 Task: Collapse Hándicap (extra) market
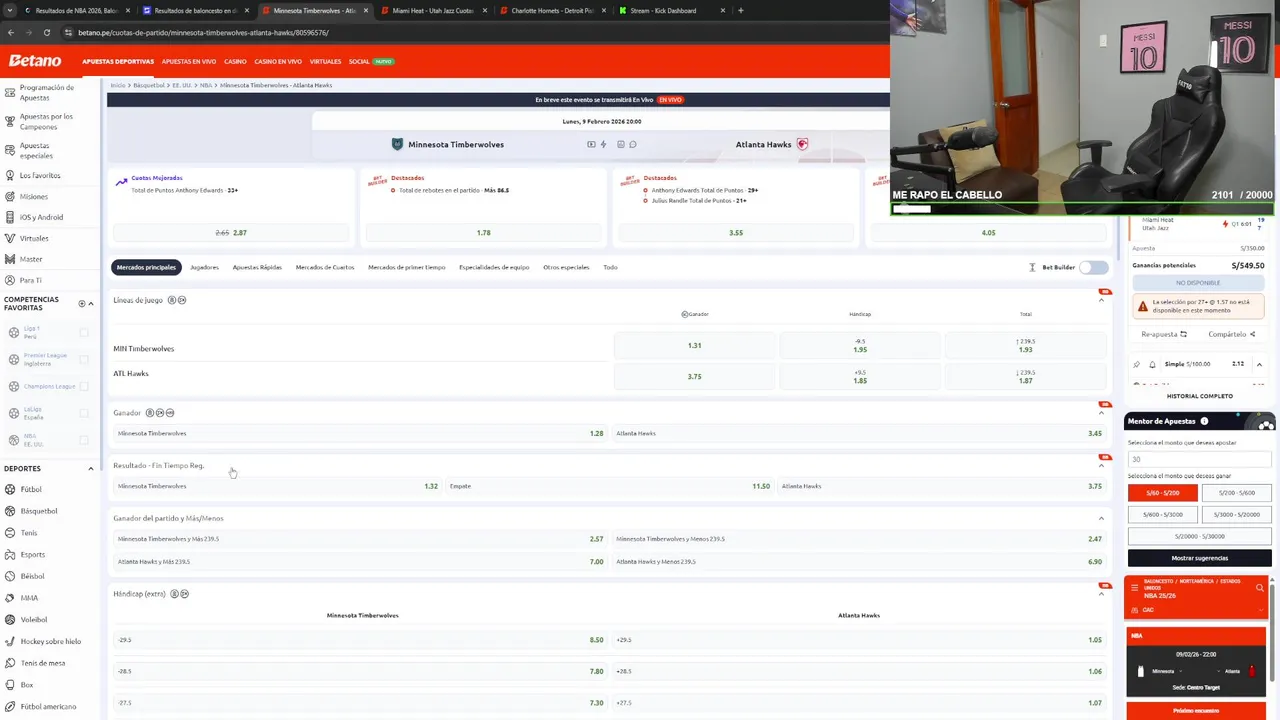pyautogui.click(x=1102, y=594)
